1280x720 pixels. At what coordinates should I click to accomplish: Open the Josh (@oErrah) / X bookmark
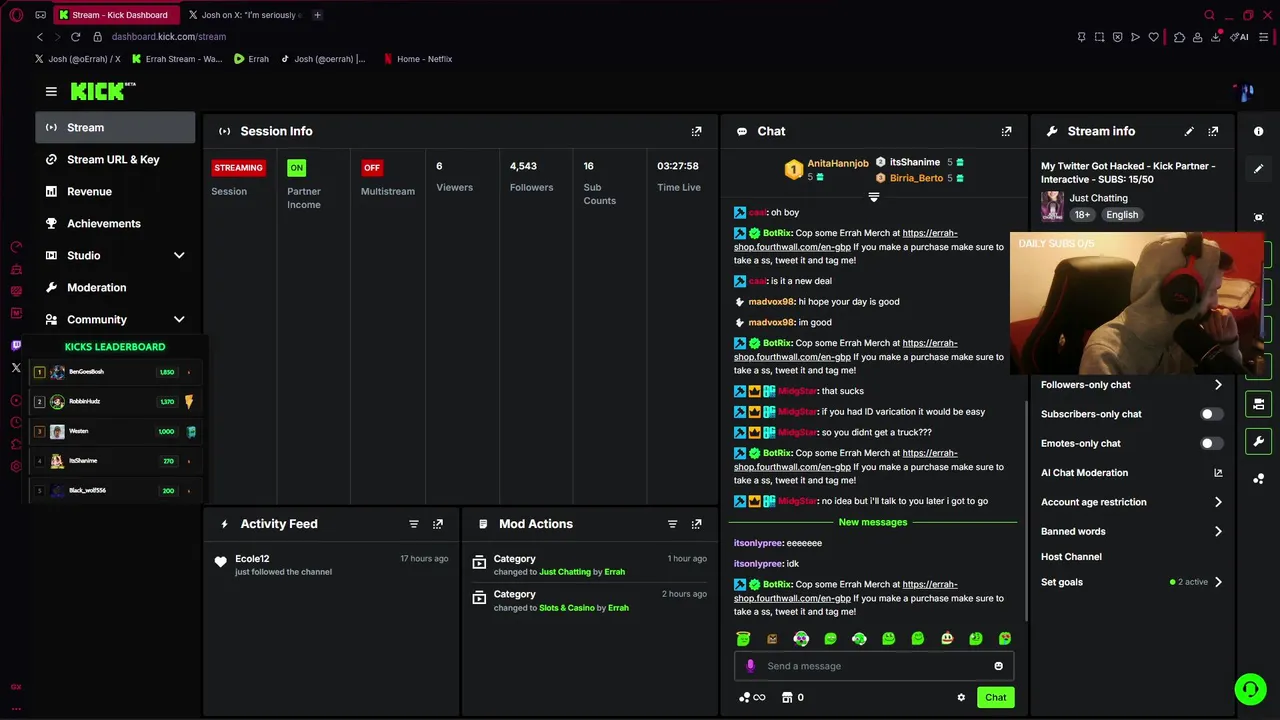coord(77,59)
